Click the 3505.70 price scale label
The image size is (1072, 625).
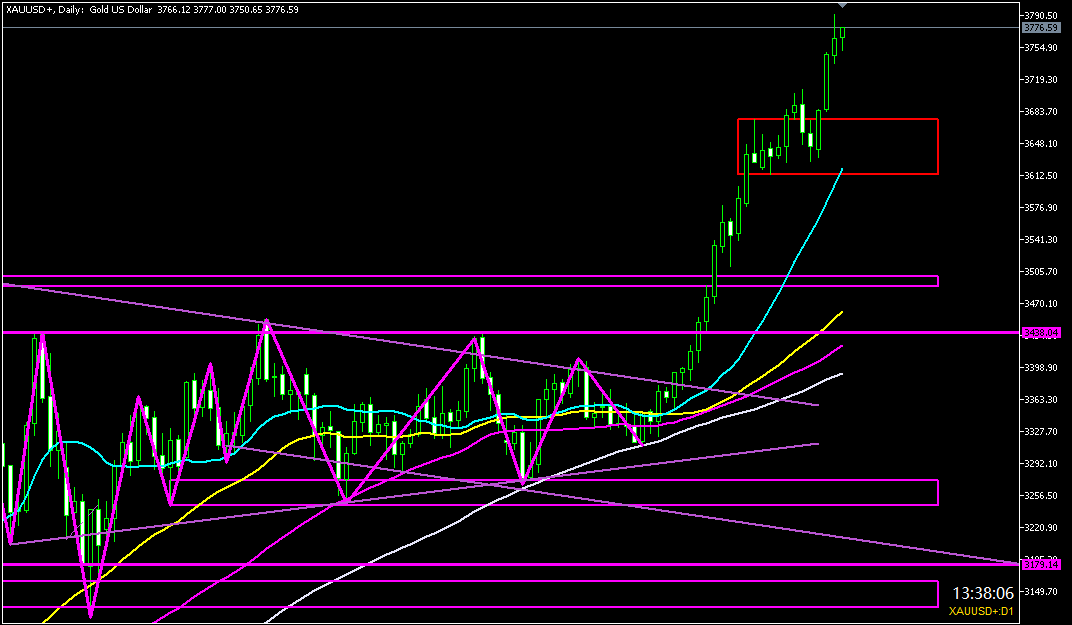coord(1041,272)
